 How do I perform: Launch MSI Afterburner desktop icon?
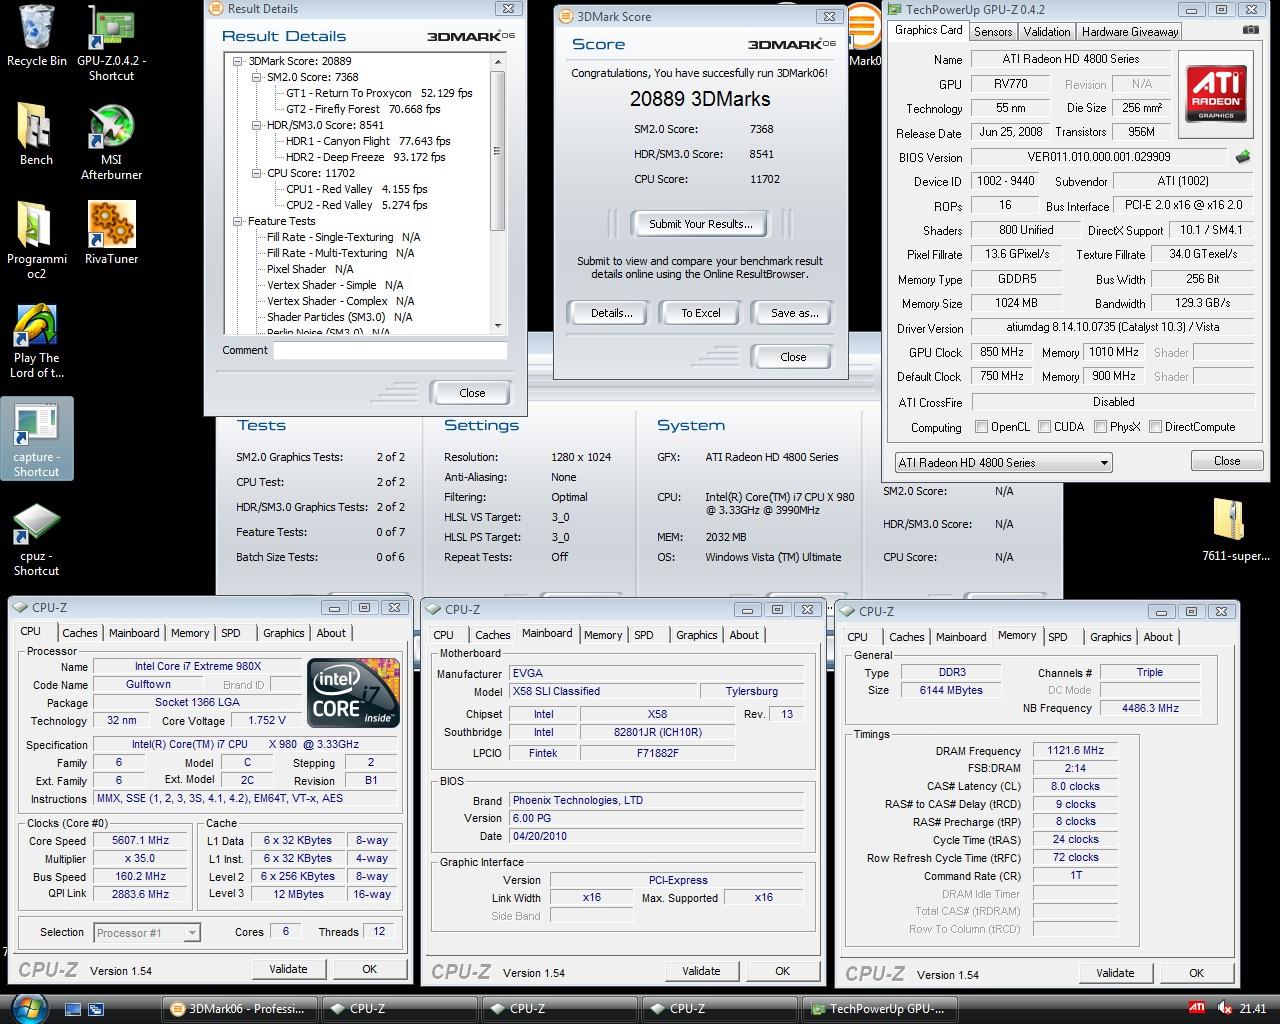(111, 141)
